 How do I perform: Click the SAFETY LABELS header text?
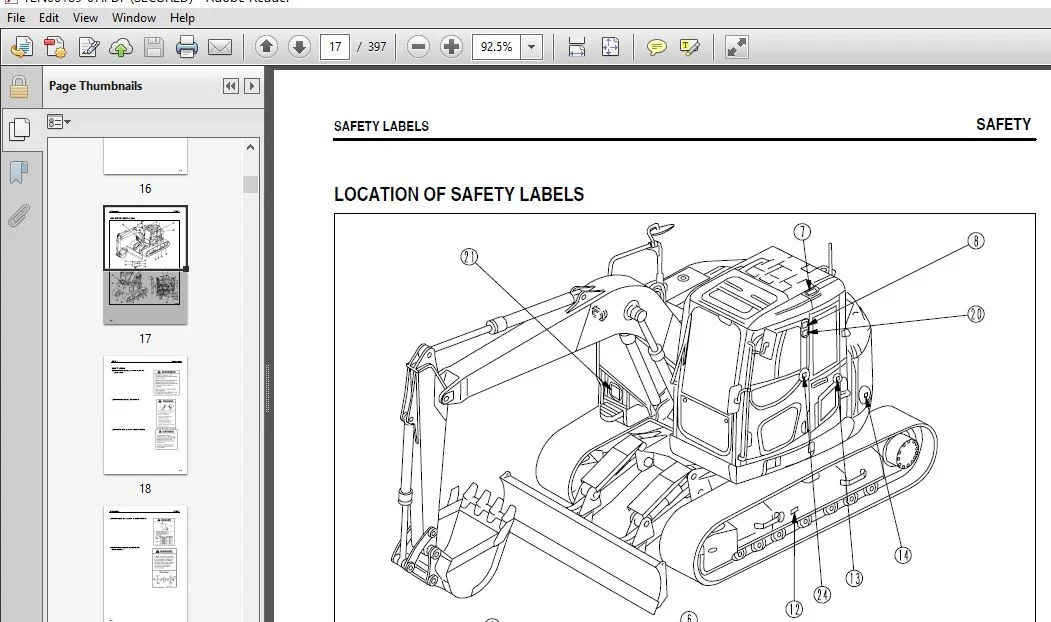381,126
